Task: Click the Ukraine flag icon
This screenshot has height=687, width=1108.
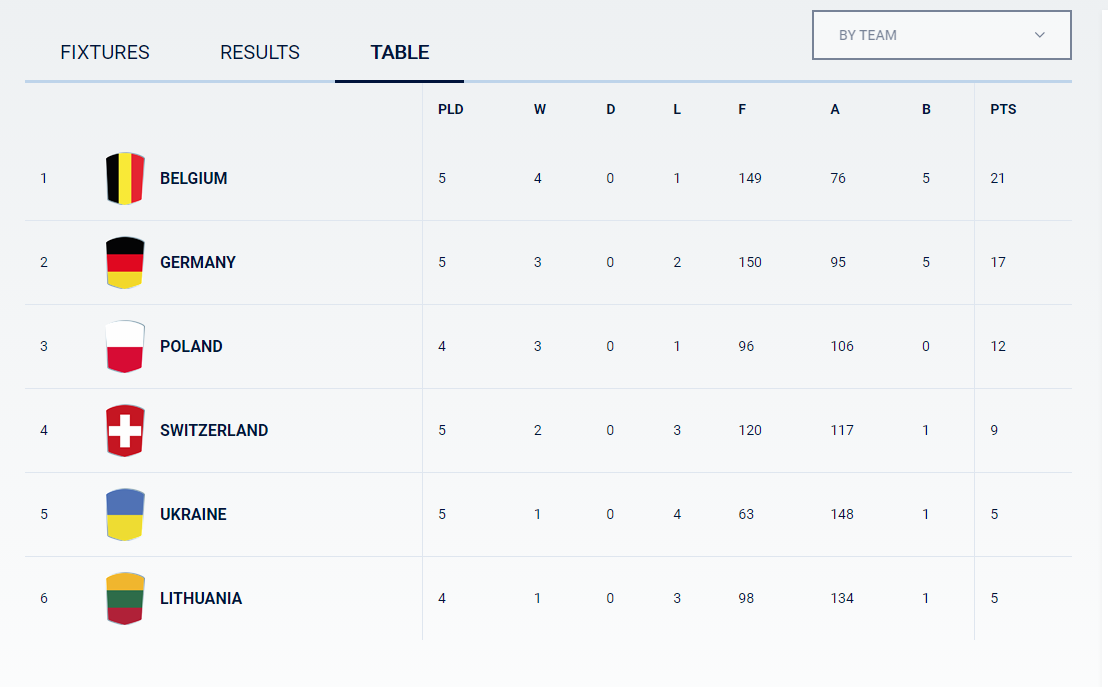Action: tap(125, 515)
